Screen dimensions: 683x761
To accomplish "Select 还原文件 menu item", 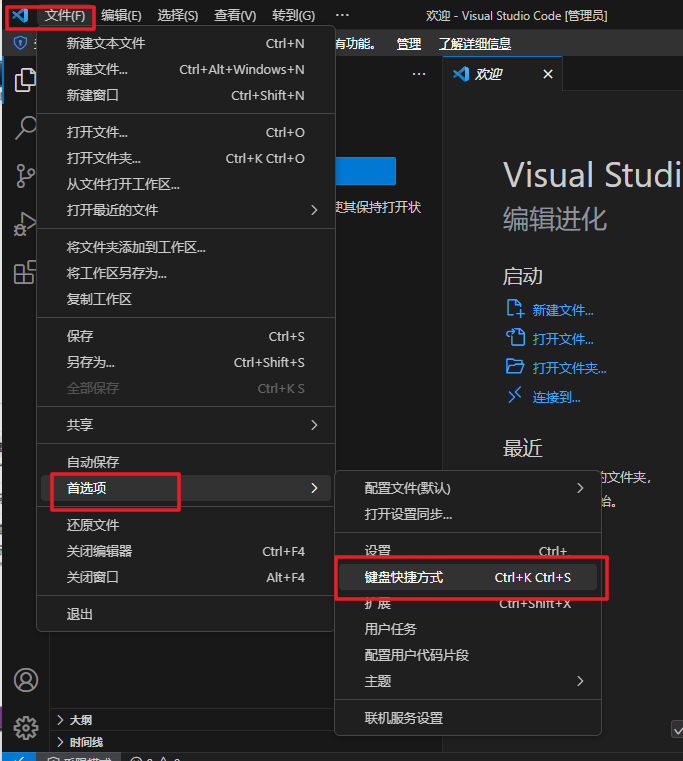I will point(185,525).
